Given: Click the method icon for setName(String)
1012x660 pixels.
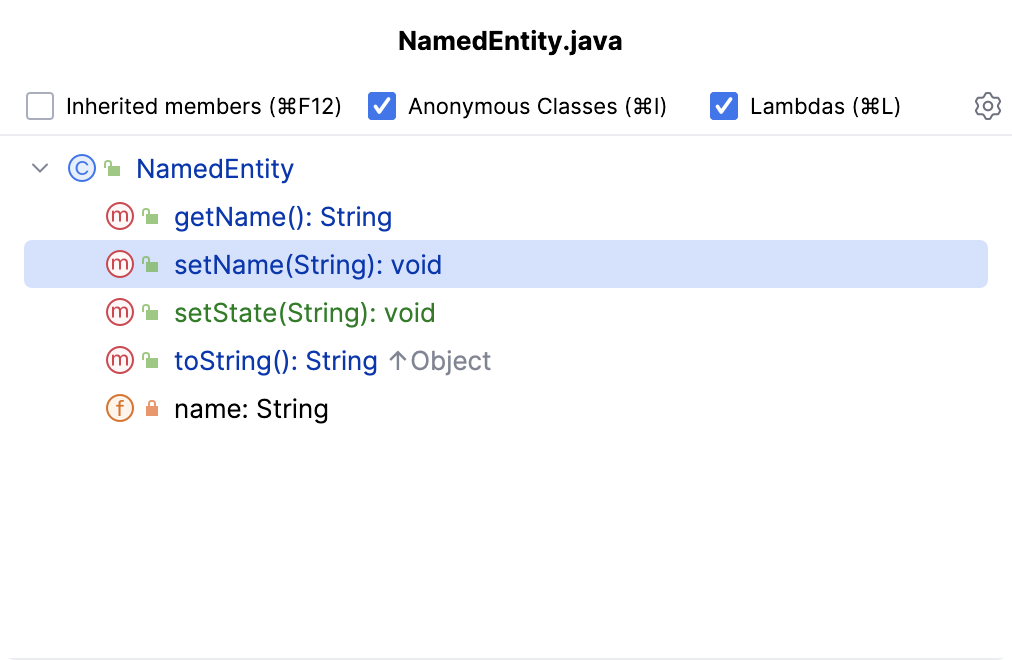Looking at the screenshot, I should (119, 264).
